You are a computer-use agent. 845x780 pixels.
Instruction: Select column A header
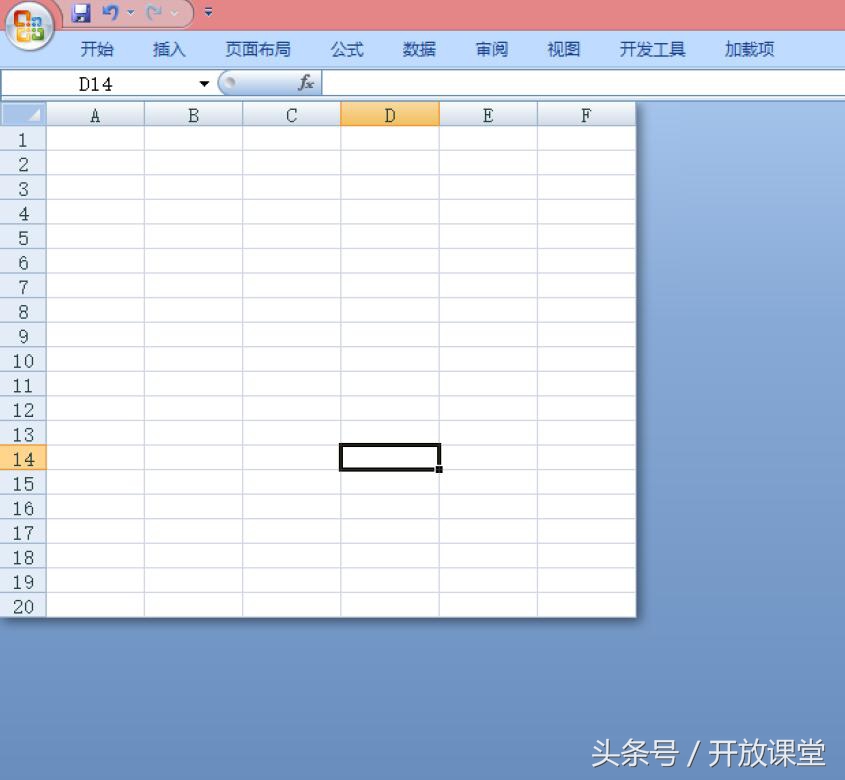(95, 115)
